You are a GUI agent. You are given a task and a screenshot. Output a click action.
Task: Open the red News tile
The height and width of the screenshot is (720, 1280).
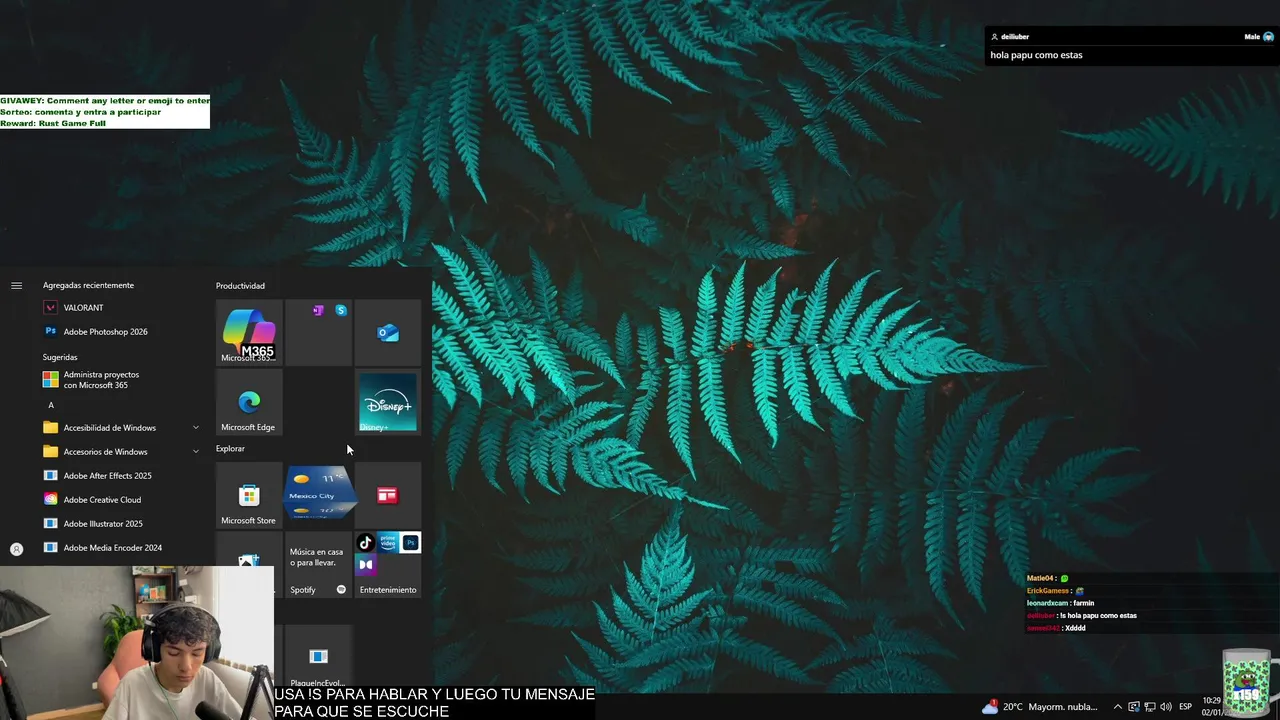tap(388, 495)
